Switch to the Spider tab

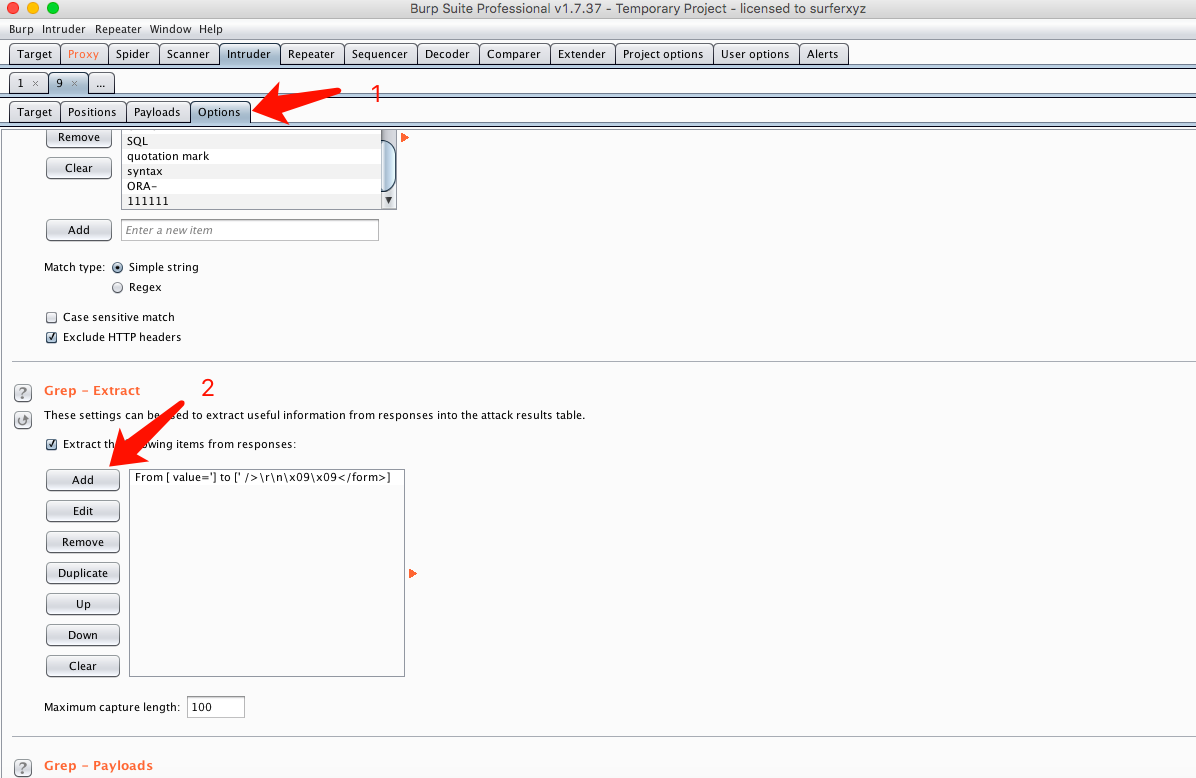(x=133, y=54)
